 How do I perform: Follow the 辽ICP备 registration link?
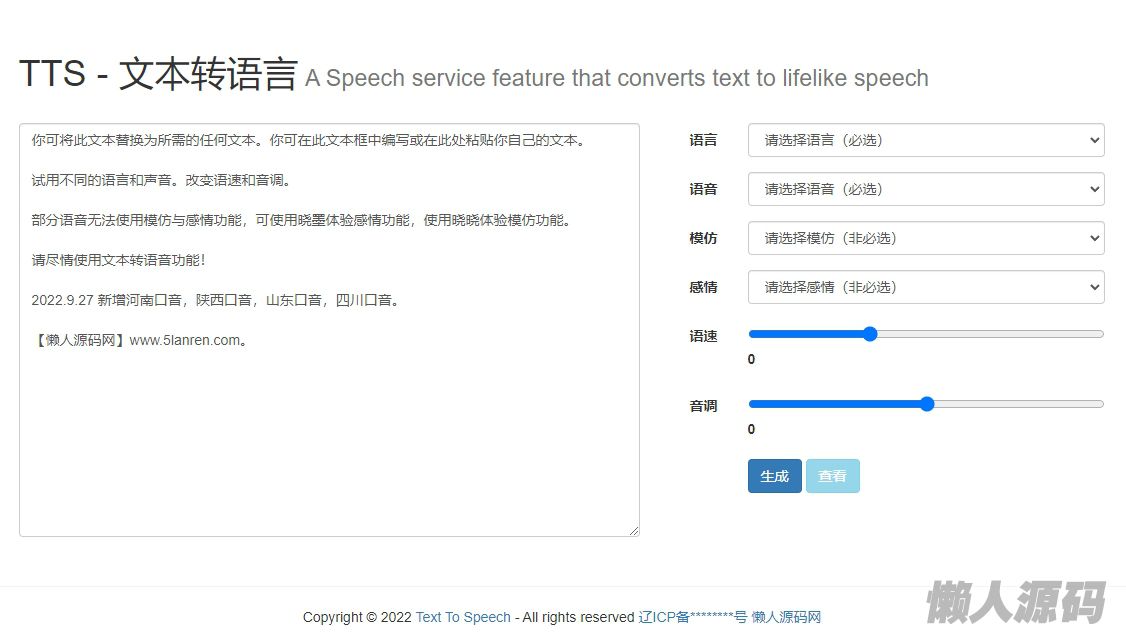tap(692, 617)
